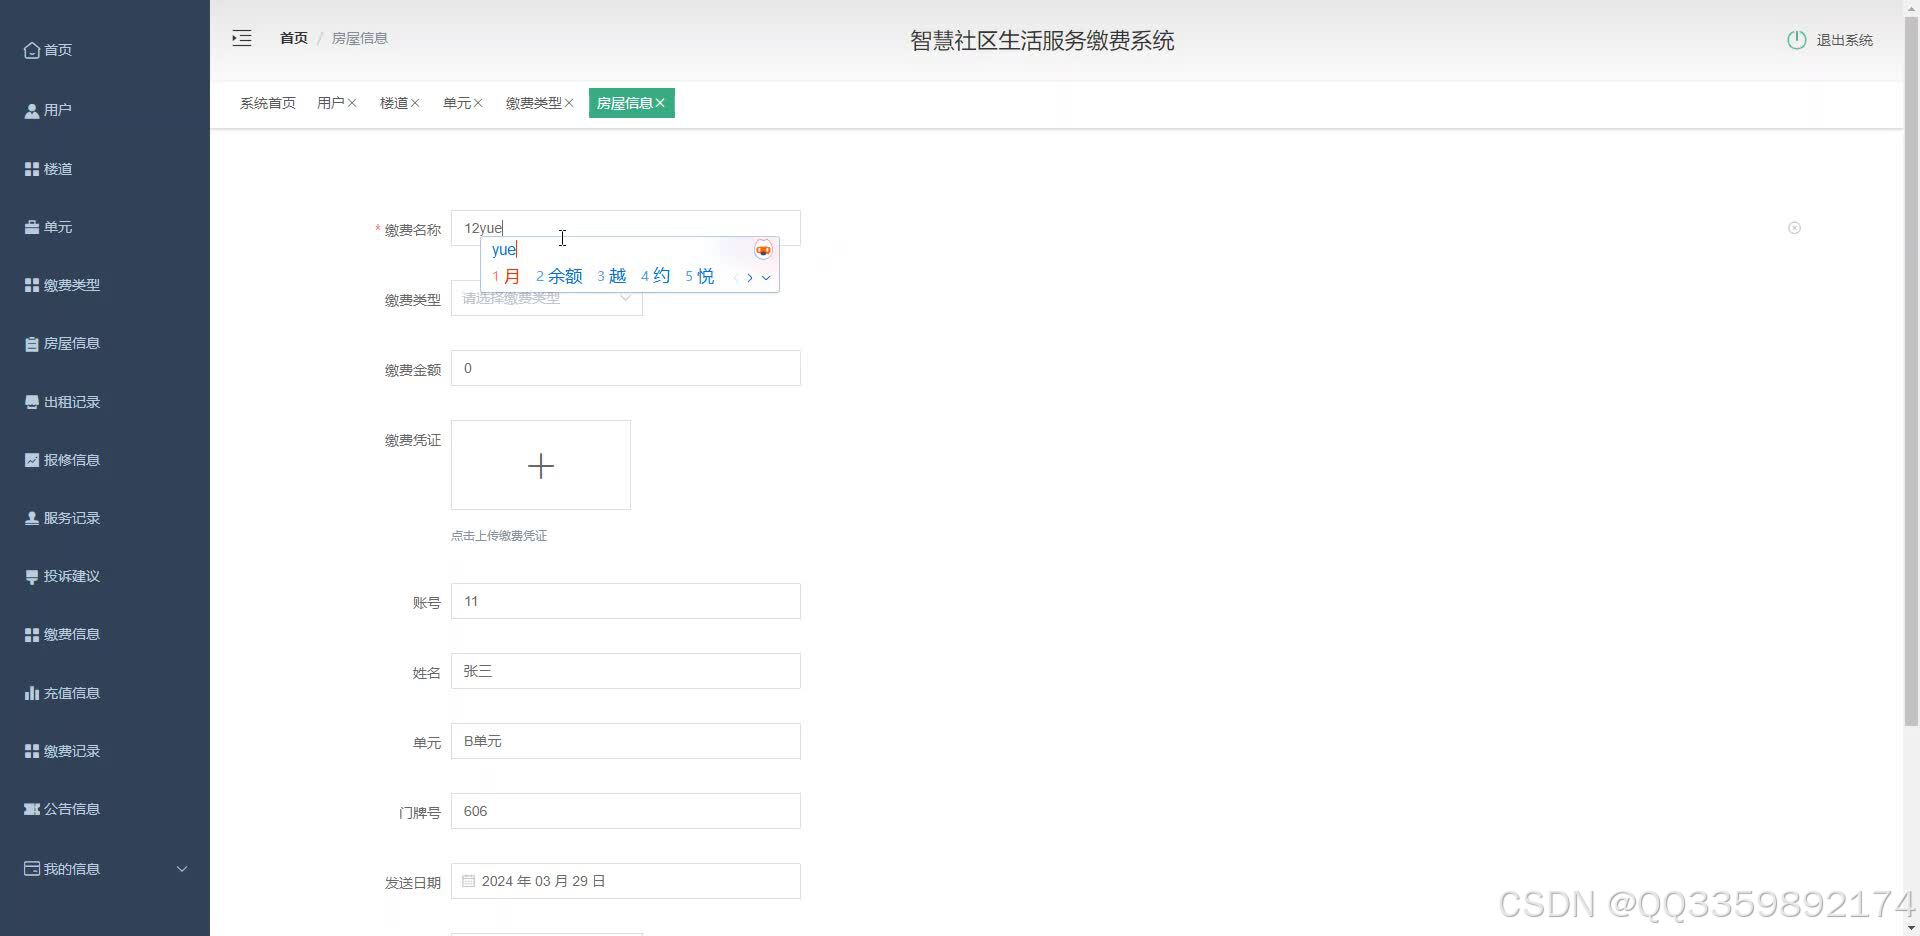Click the 发送日期 date field

coord(626,881)
